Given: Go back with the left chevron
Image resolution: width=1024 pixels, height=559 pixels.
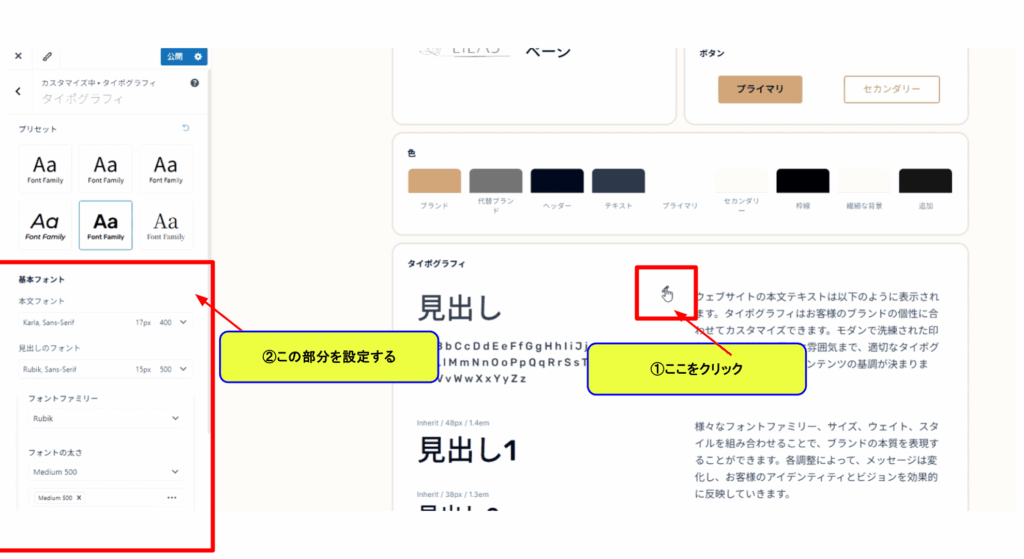Looking at the screenshot, I should pyautogui.click(x=18, y=91).
